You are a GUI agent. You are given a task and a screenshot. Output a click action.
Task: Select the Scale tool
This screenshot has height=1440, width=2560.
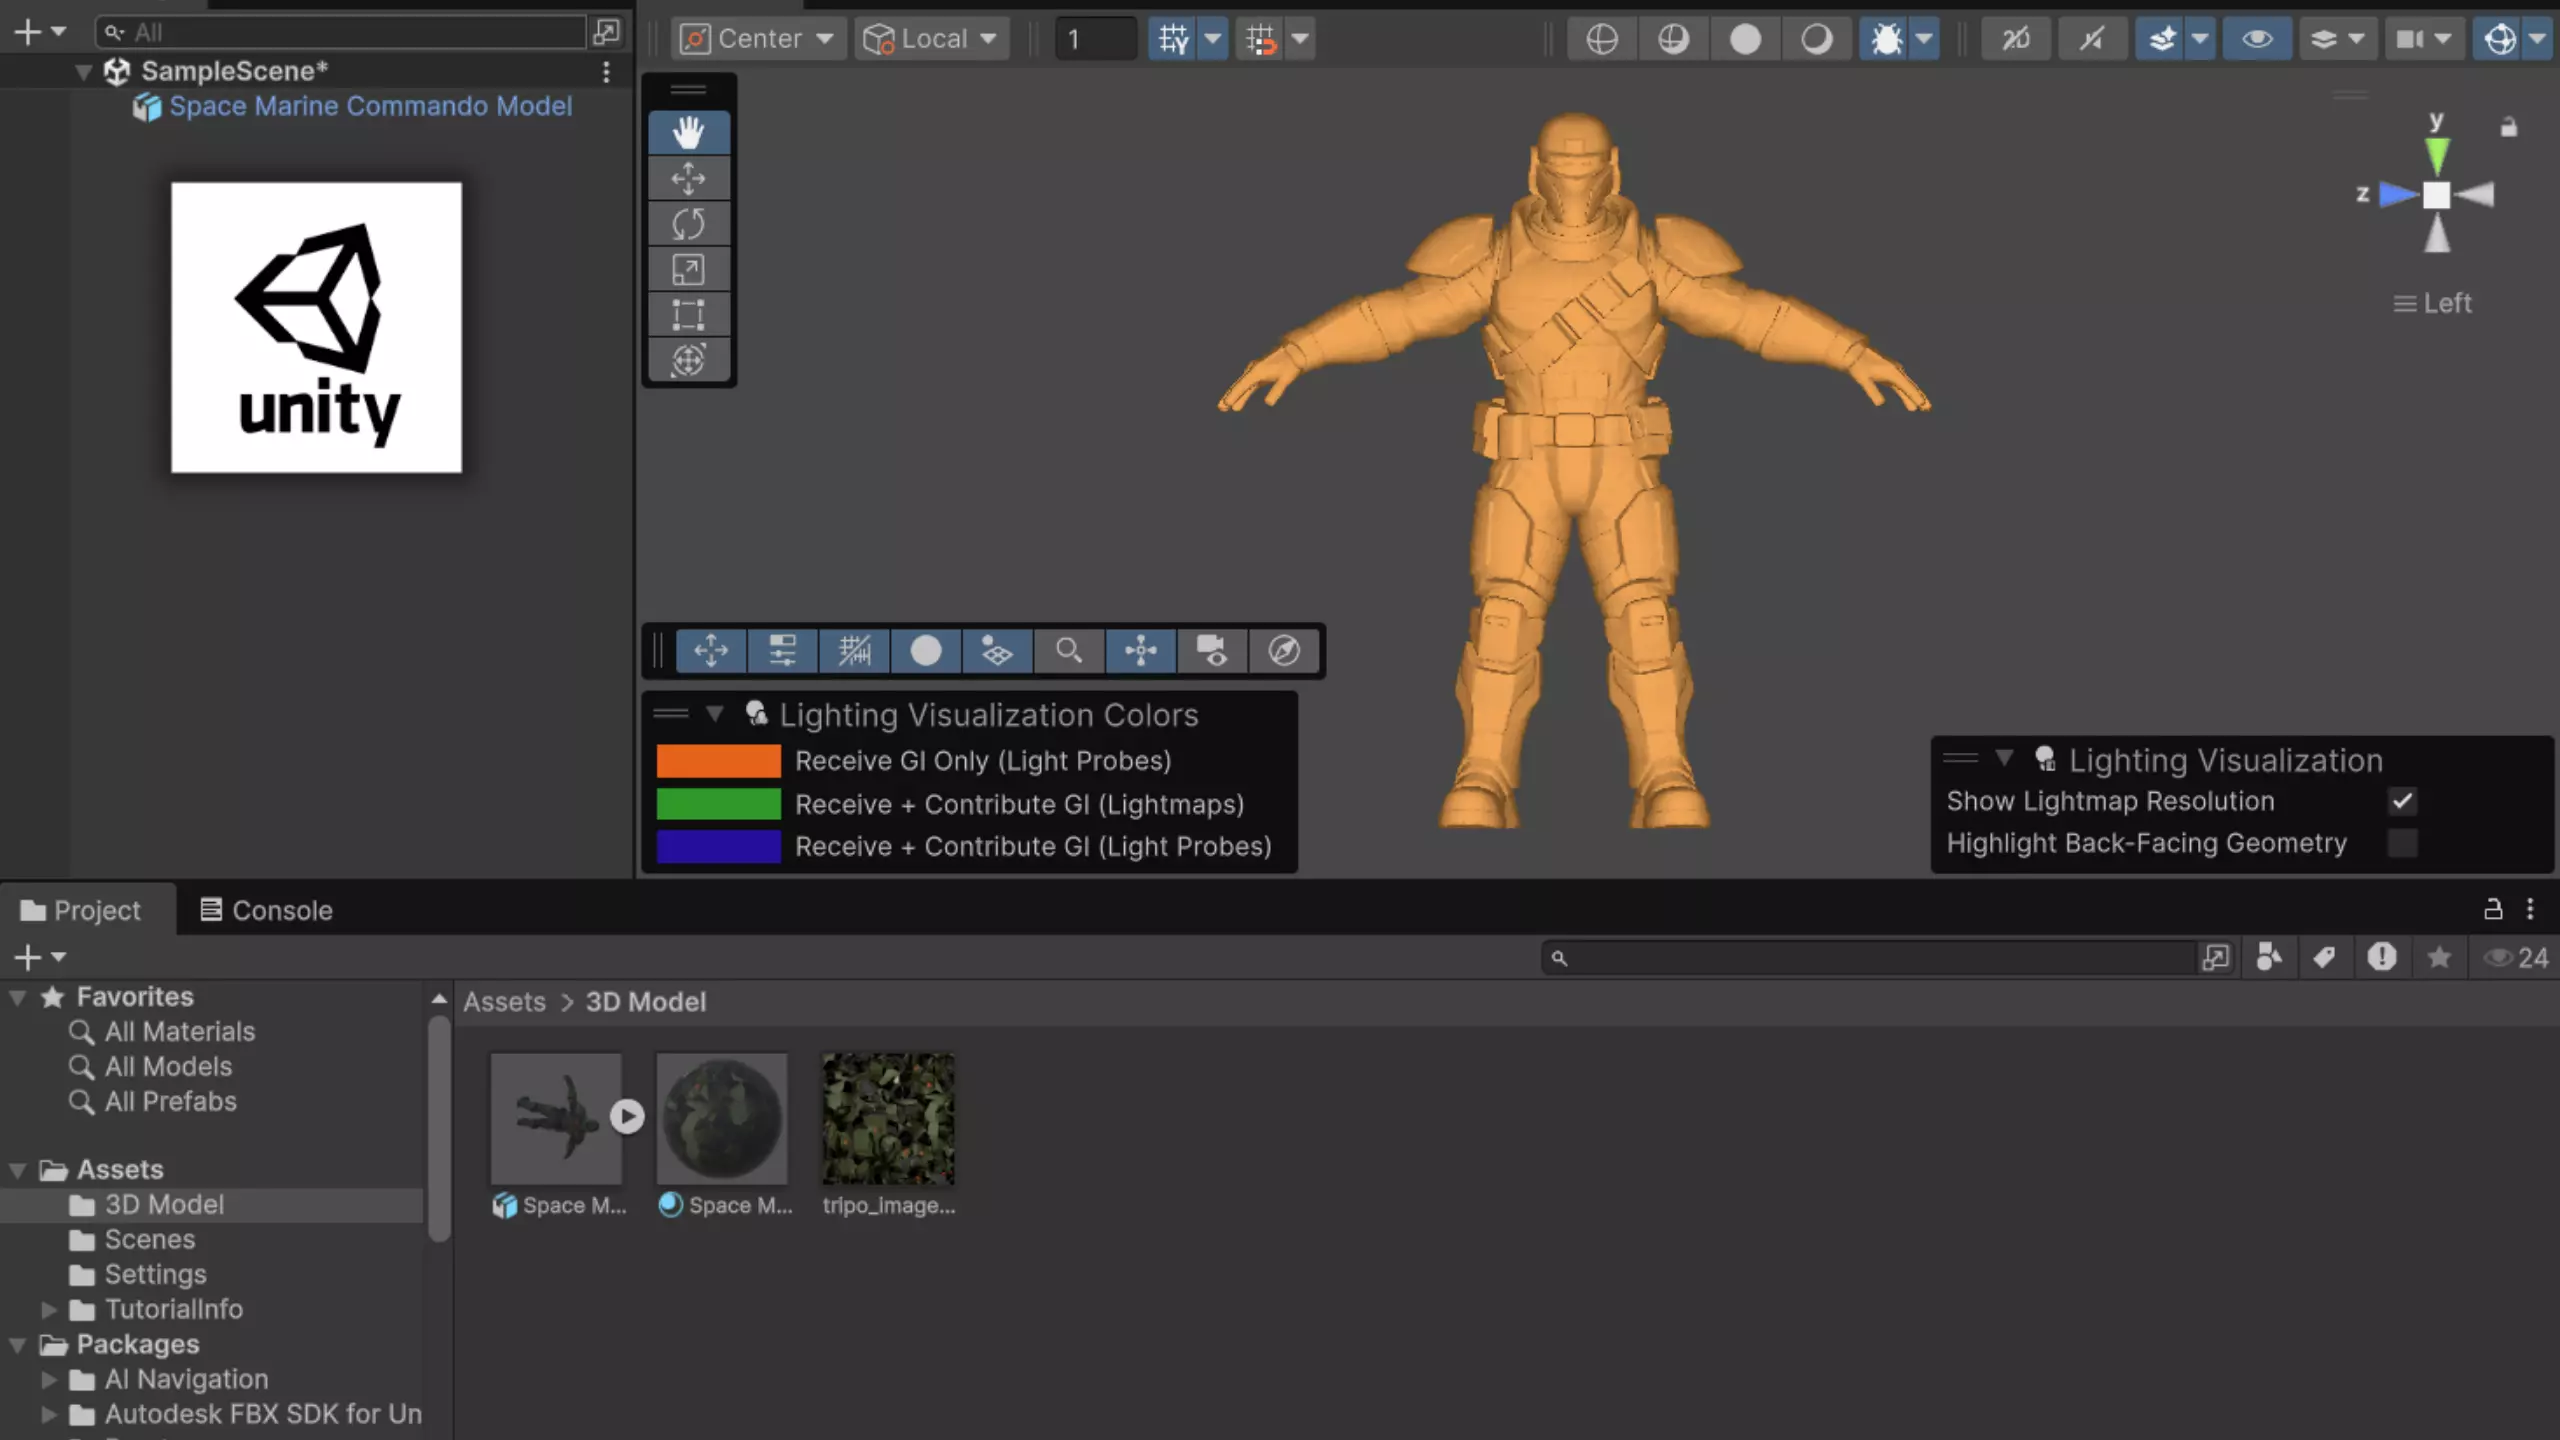pos(688,269)
